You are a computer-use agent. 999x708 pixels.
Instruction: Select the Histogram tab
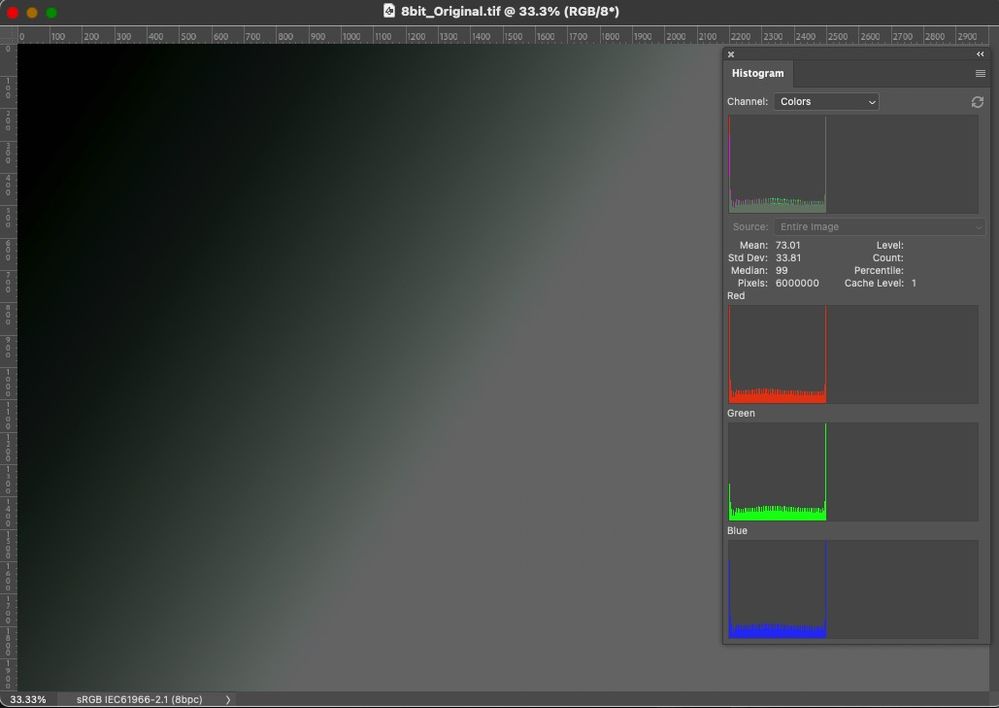click(x=758, y=73)
